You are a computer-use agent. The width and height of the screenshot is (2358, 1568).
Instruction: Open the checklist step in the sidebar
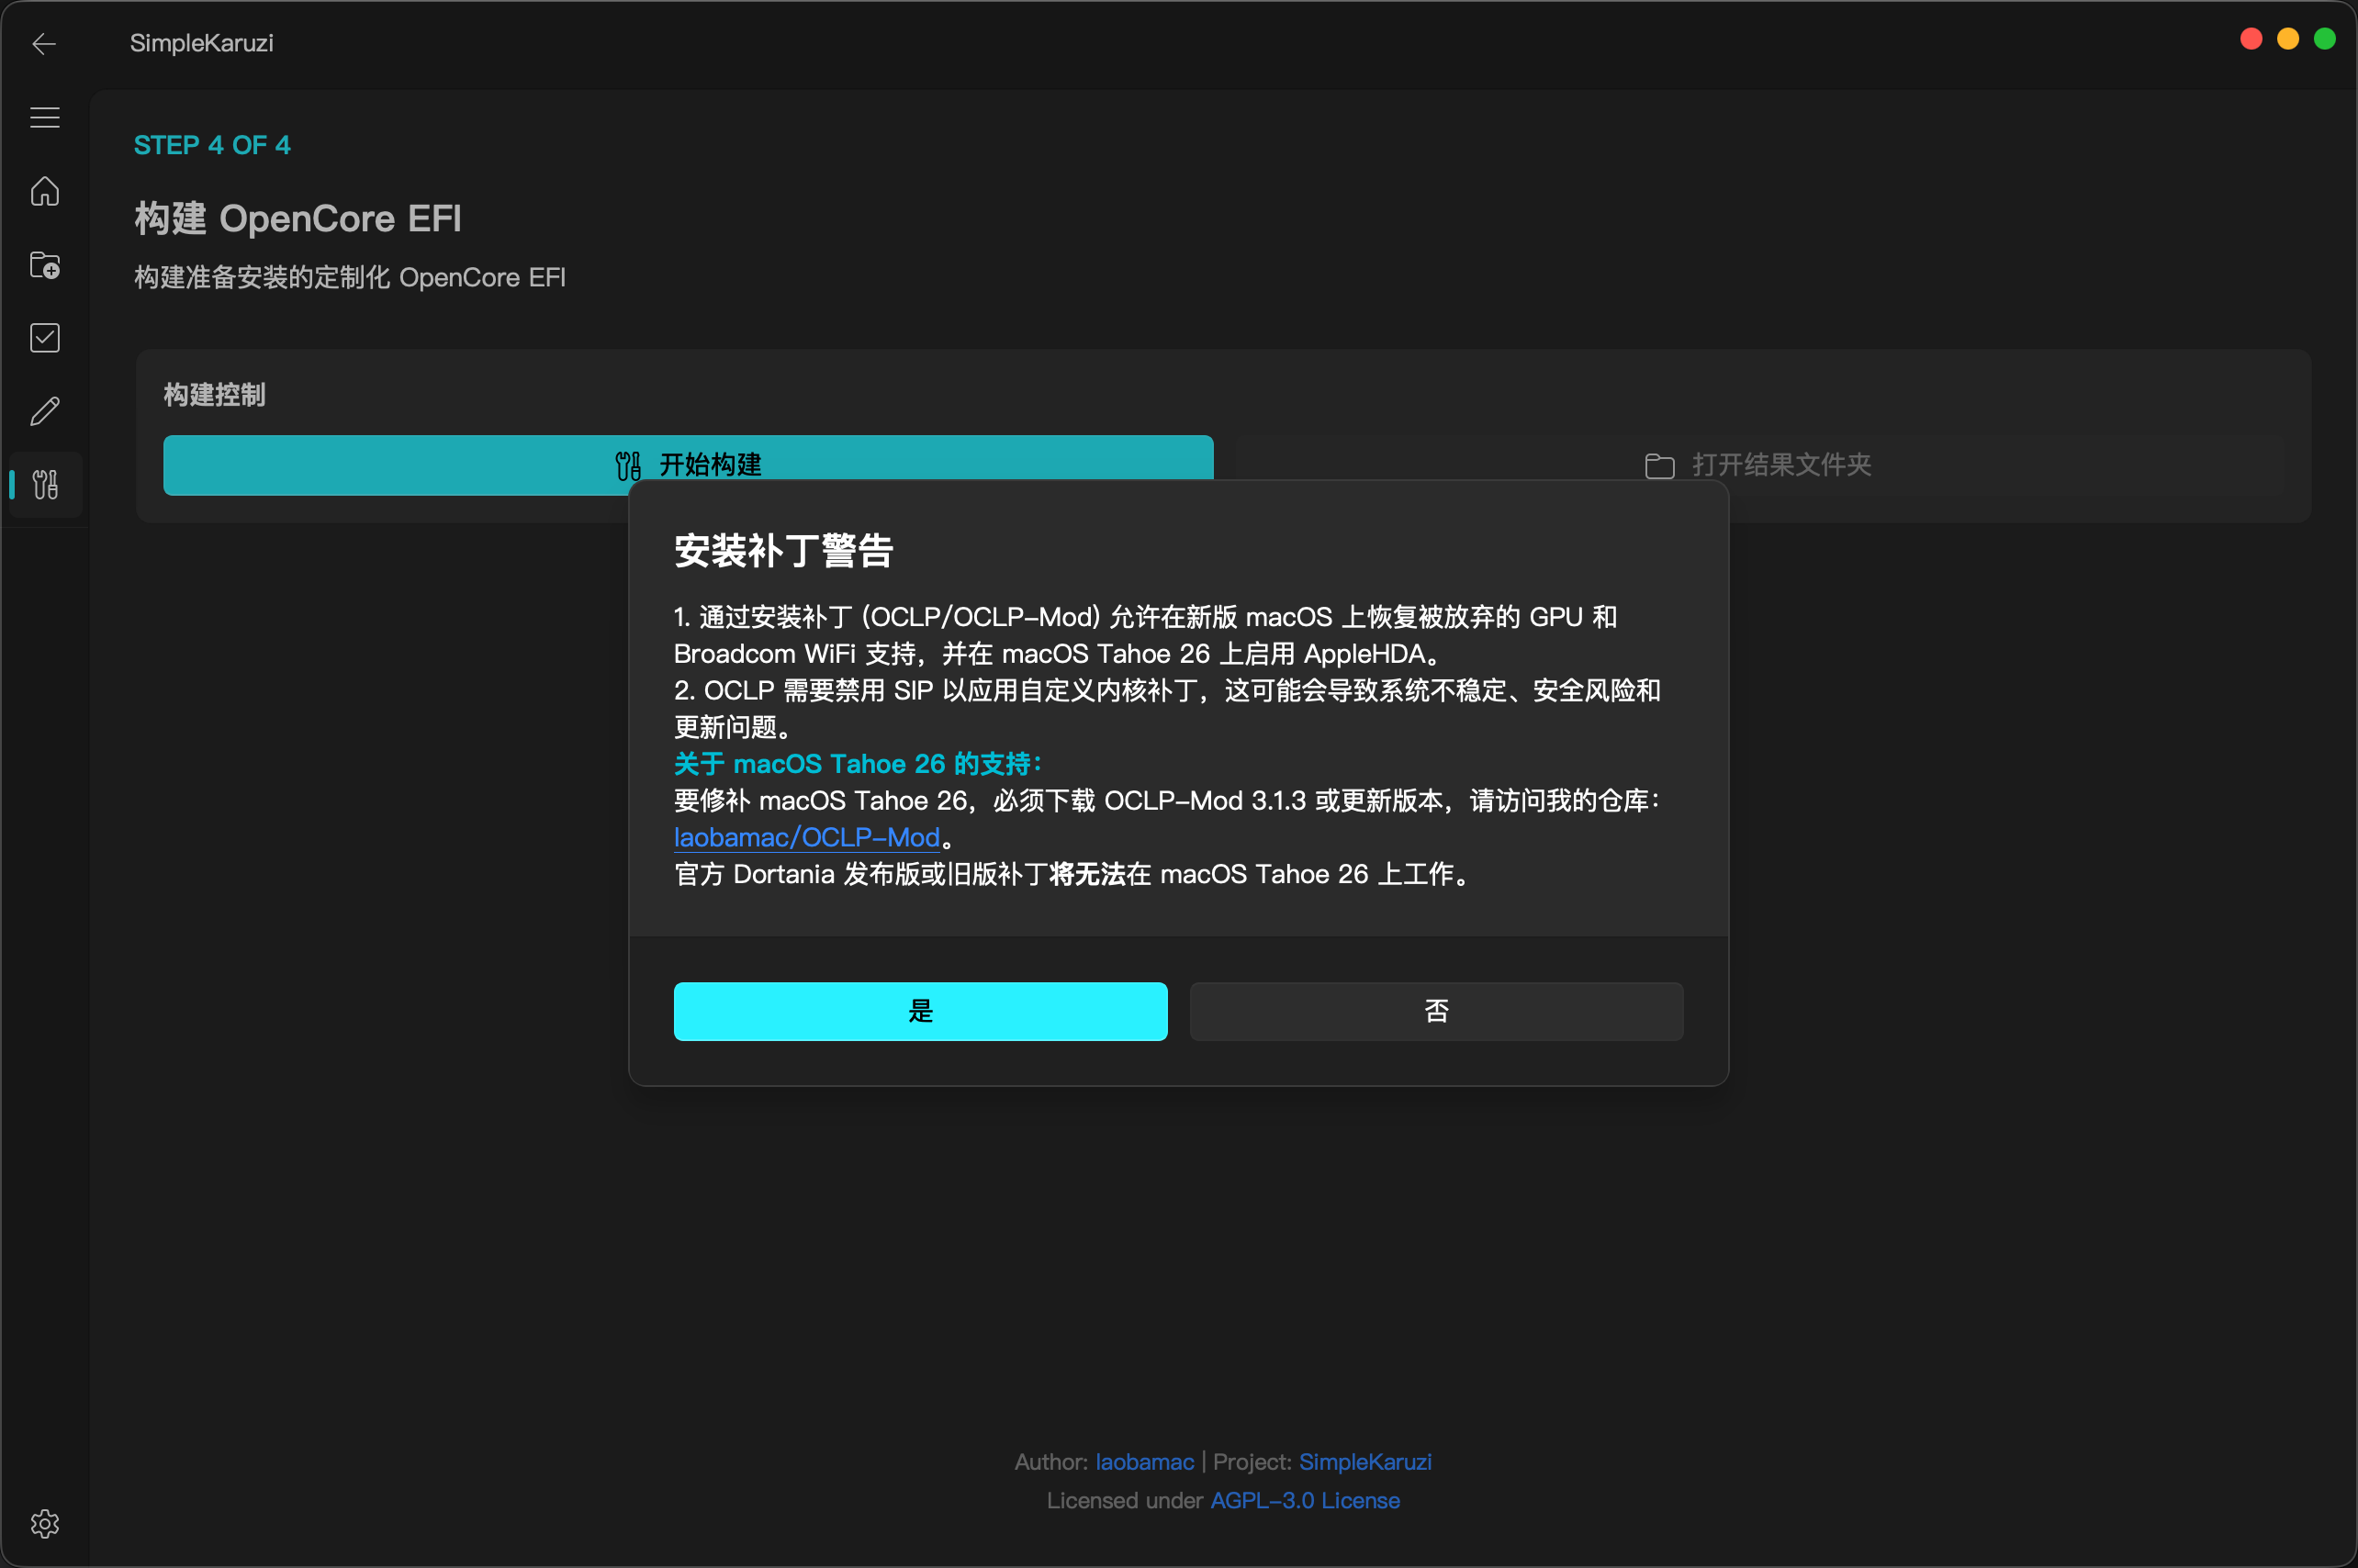point(44,337)
